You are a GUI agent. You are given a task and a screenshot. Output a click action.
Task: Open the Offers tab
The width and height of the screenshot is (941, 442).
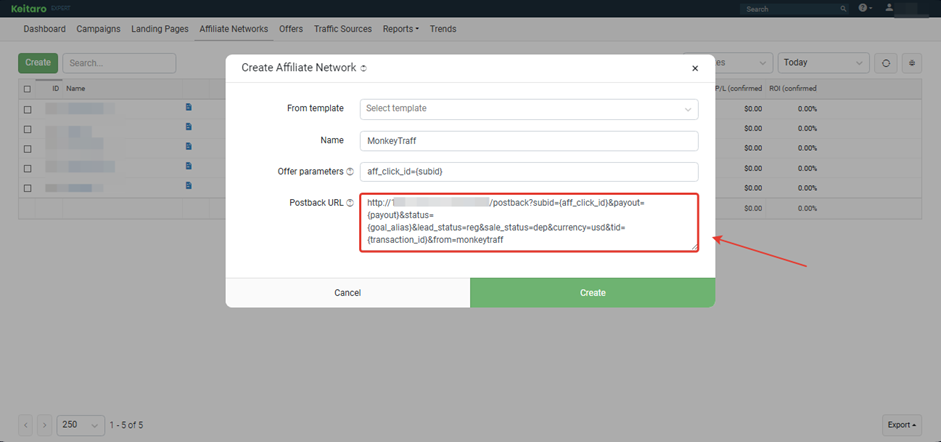pos(291,29)
